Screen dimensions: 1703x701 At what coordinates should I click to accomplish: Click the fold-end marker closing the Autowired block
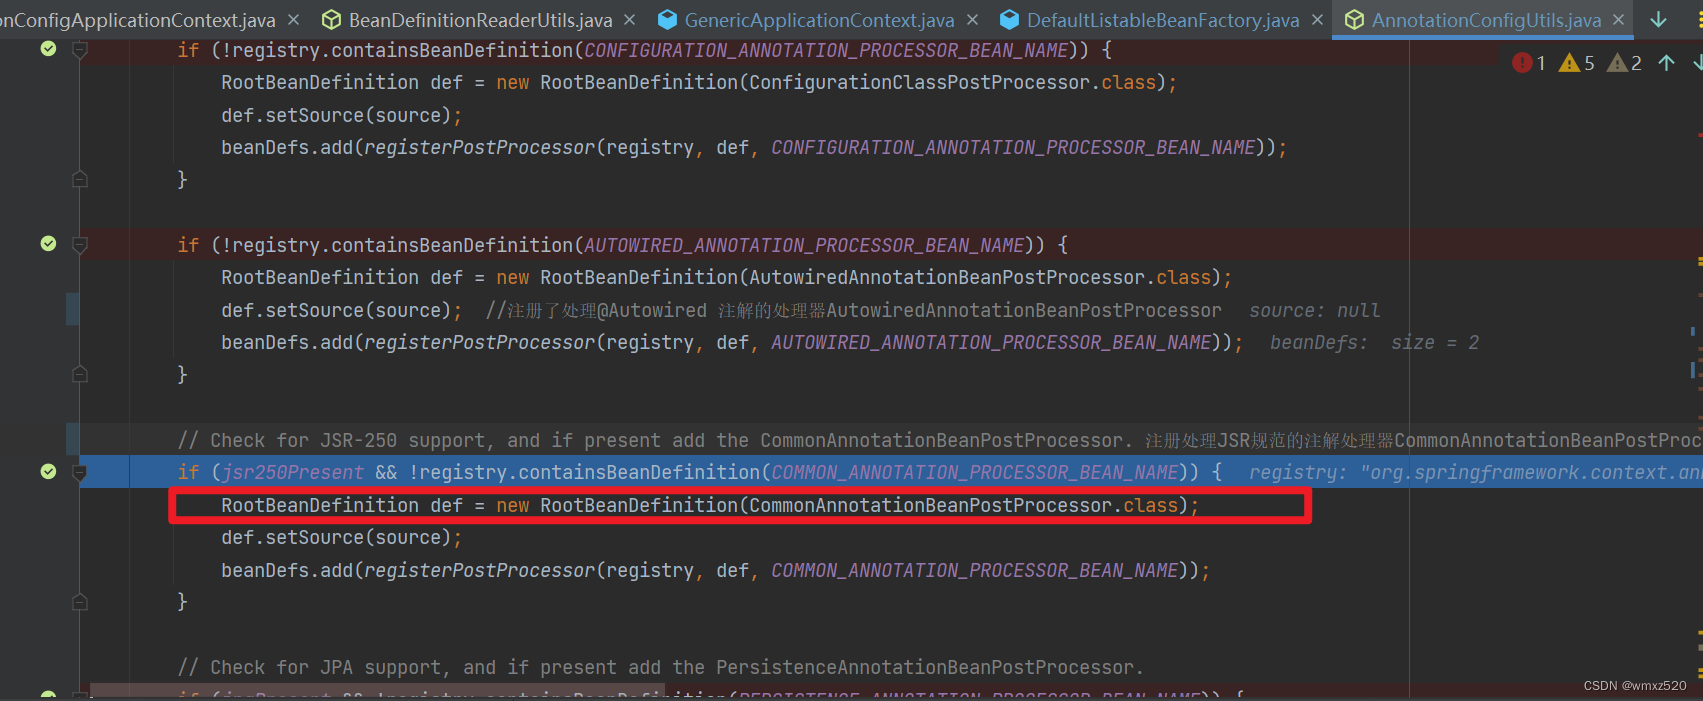click(80, 374)
